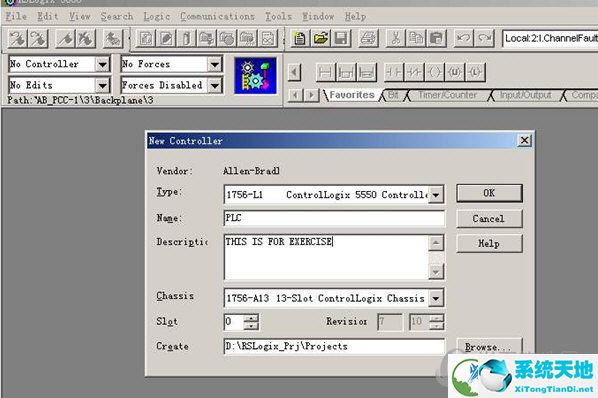Close the New Controller dialog with X

click(x=524, y=140)
